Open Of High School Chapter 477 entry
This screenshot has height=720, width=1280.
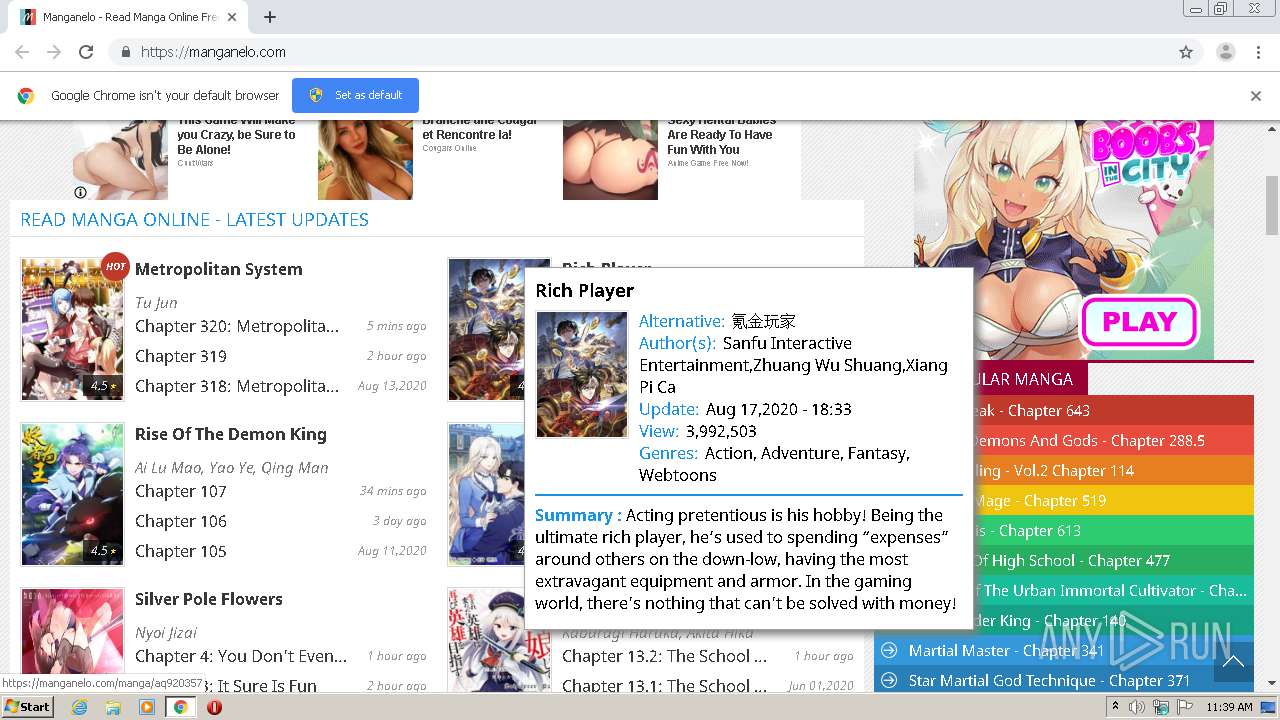(x=1113, y=561)
